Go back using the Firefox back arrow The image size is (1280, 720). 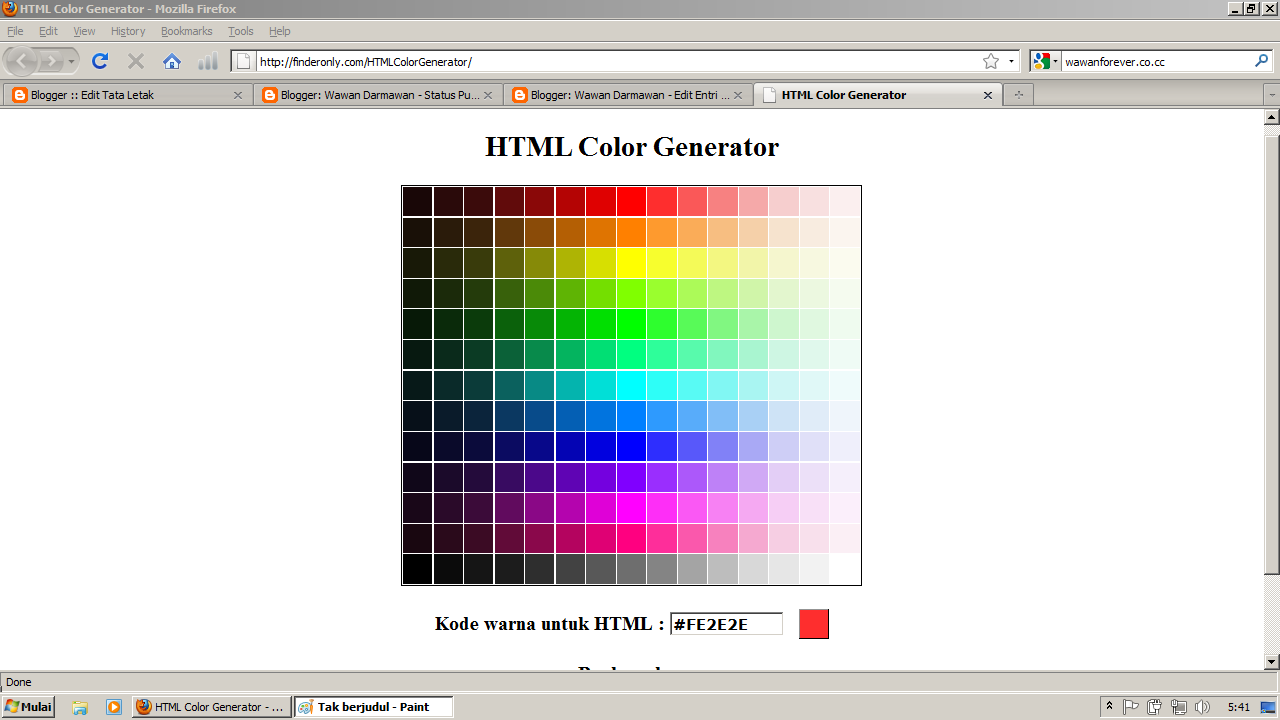point(22,61)
